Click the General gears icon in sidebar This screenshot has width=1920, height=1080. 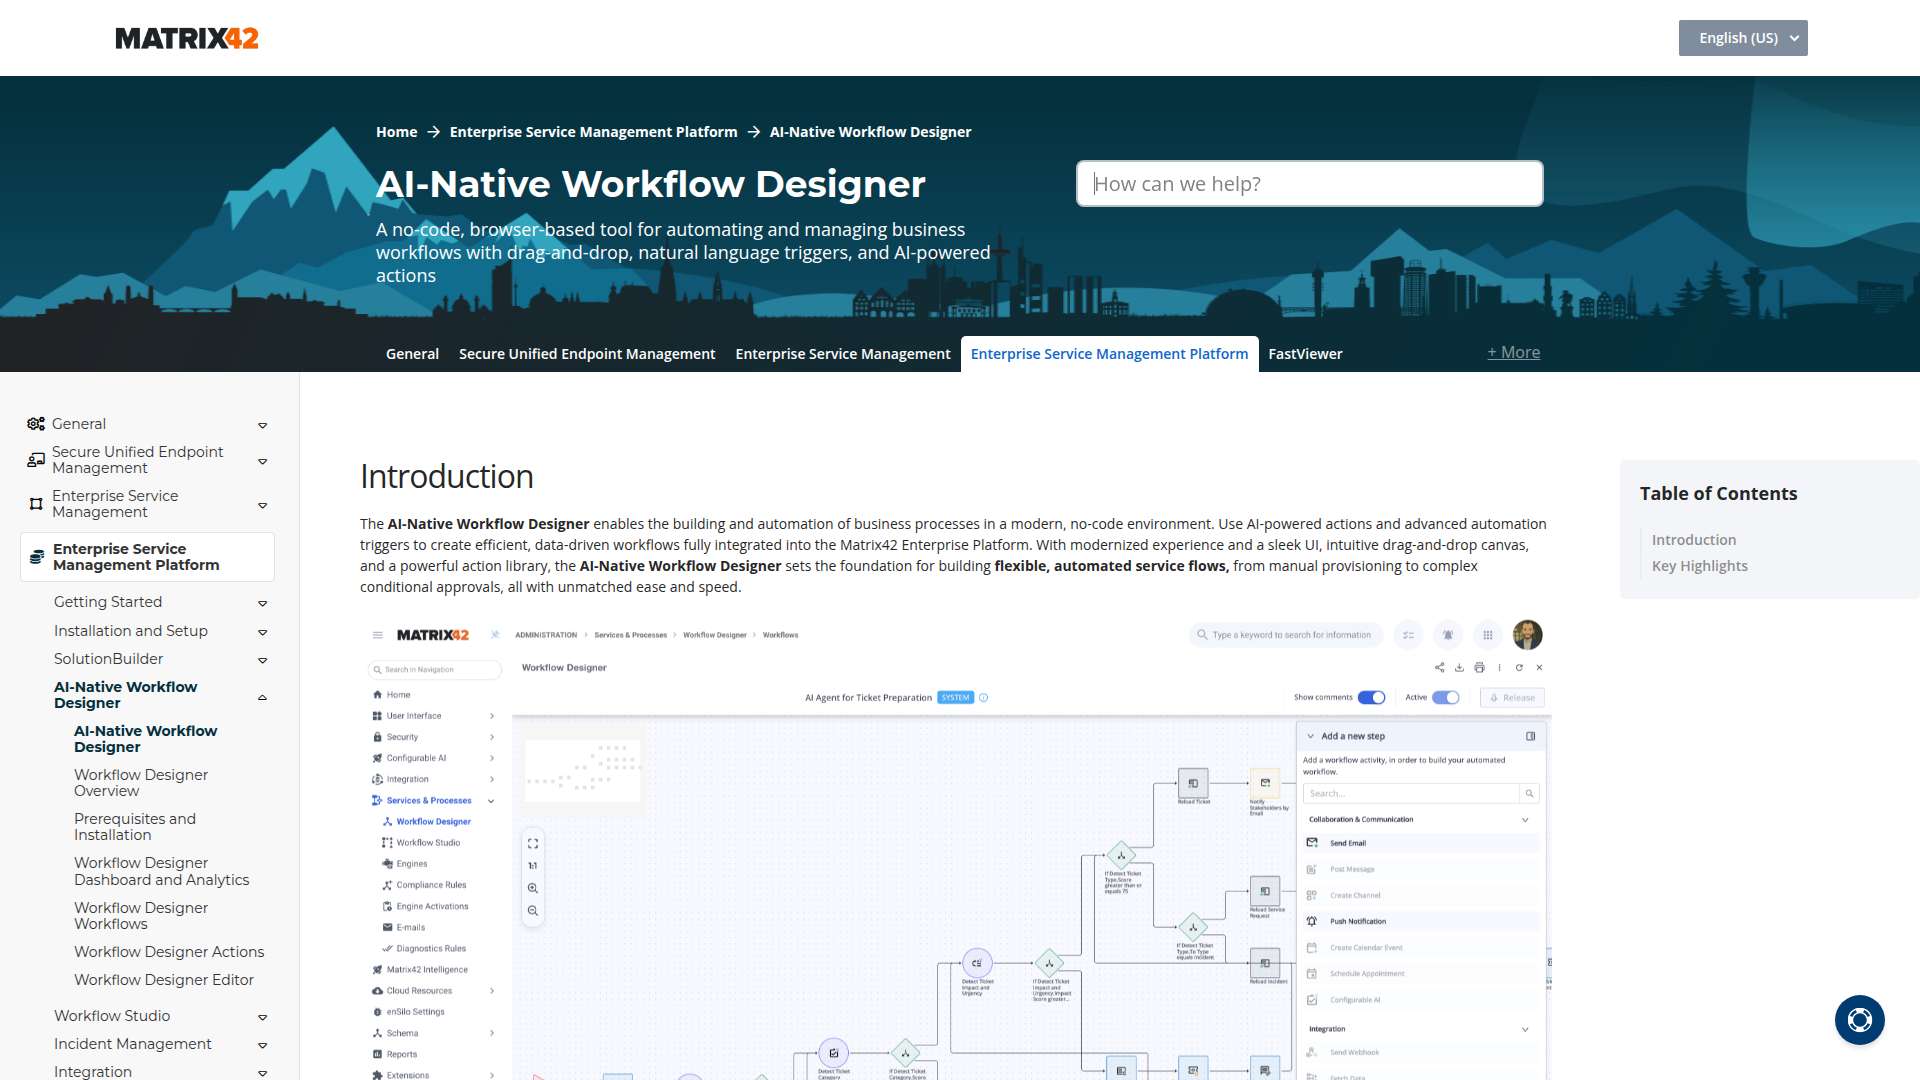tap(36, 424)
